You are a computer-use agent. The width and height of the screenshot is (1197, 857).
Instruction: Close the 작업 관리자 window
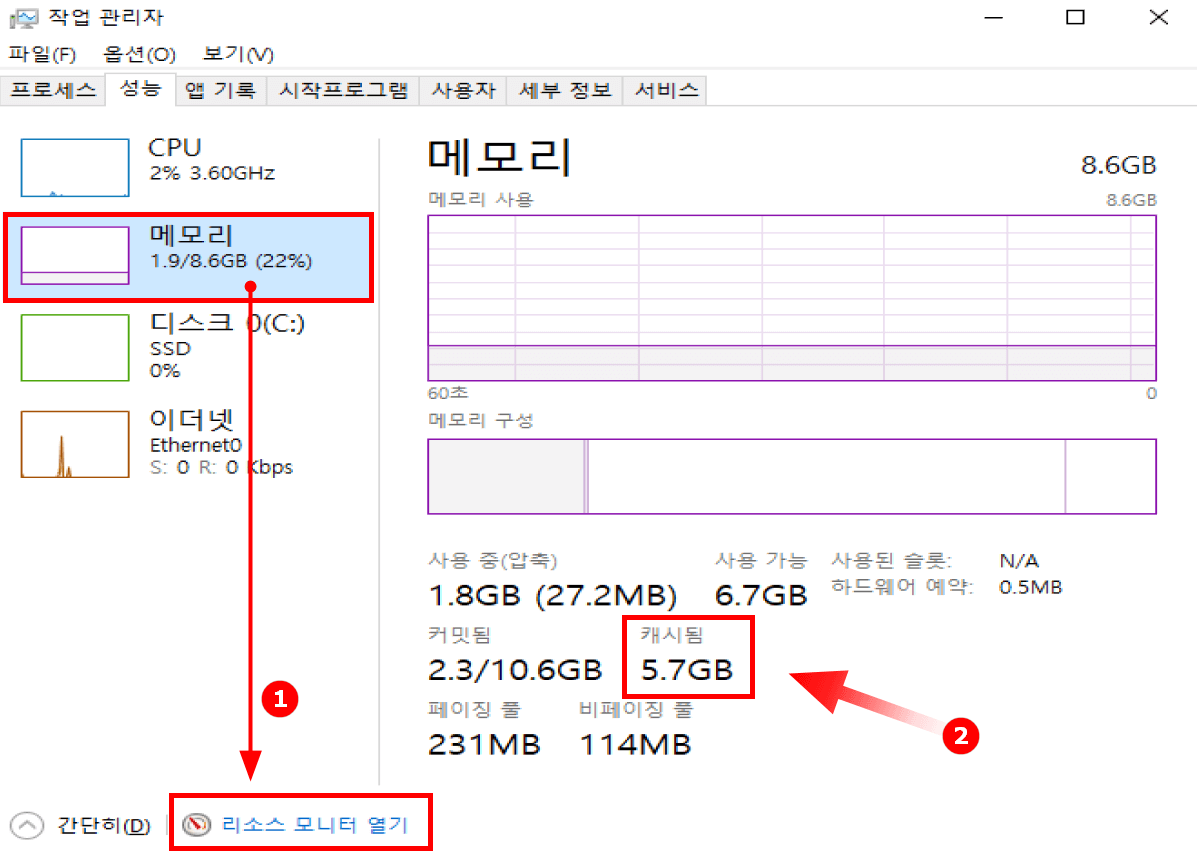tap(1158, 18)
